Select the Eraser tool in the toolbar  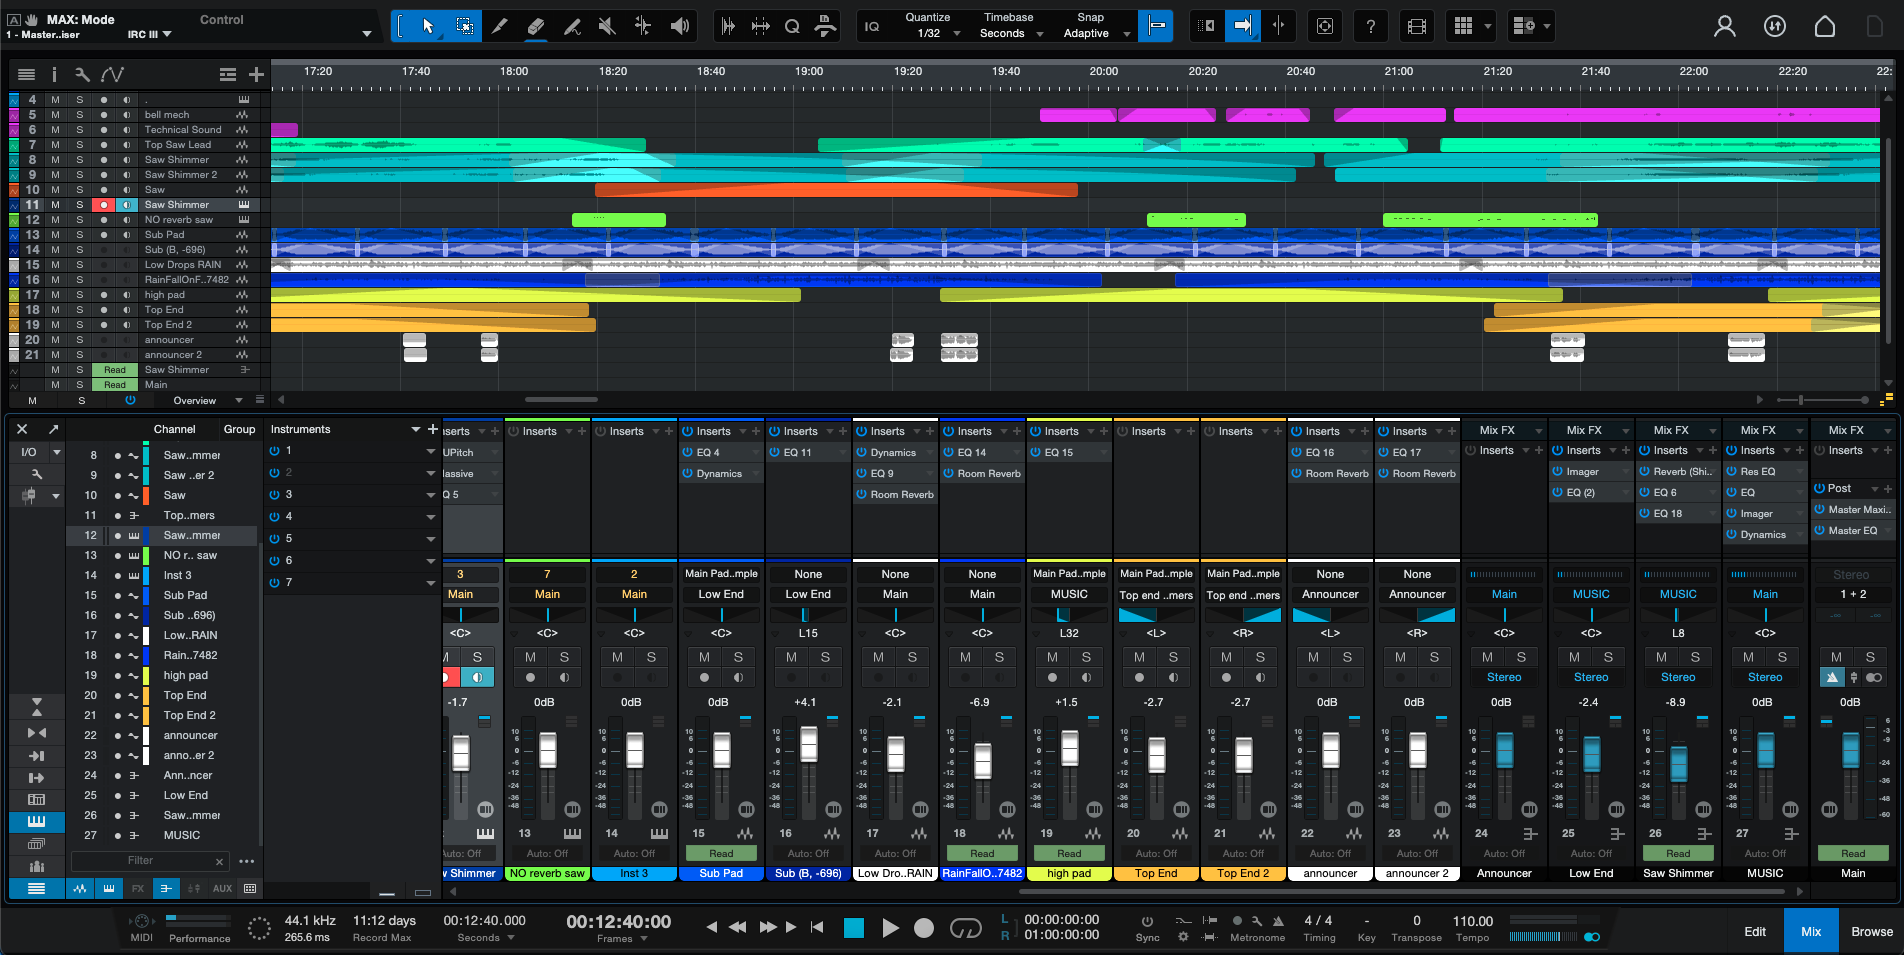536,26
